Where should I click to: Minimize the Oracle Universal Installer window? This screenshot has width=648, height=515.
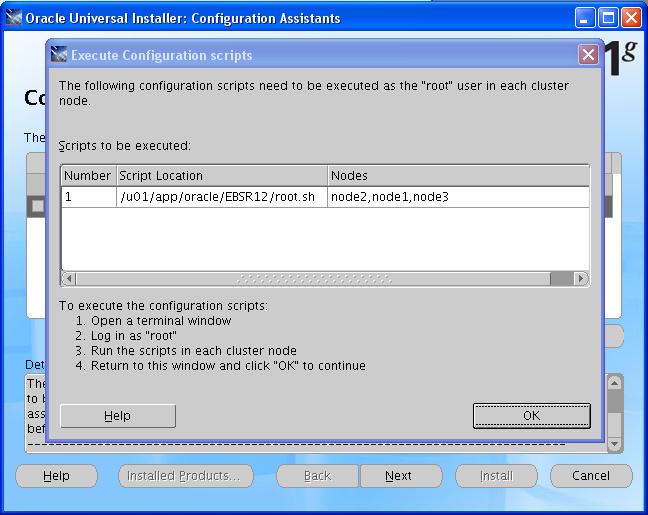(x=587, y=18)
